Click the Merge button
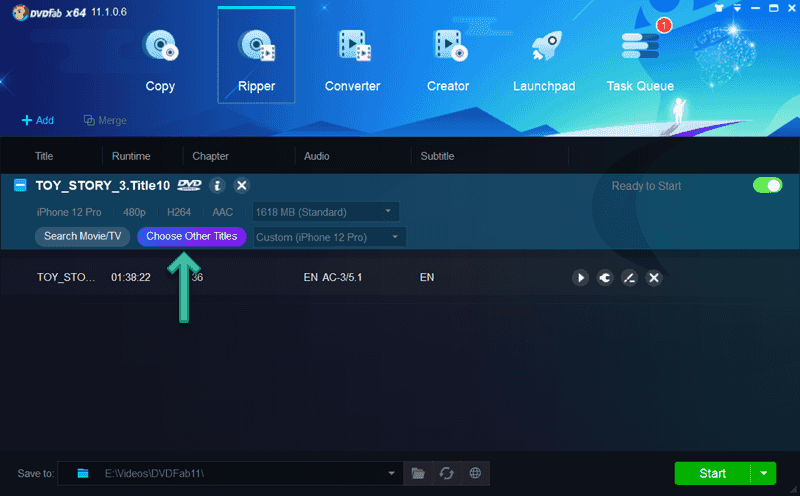The height and width of the screenshot is (496, 800). click(x=105, y=120)
